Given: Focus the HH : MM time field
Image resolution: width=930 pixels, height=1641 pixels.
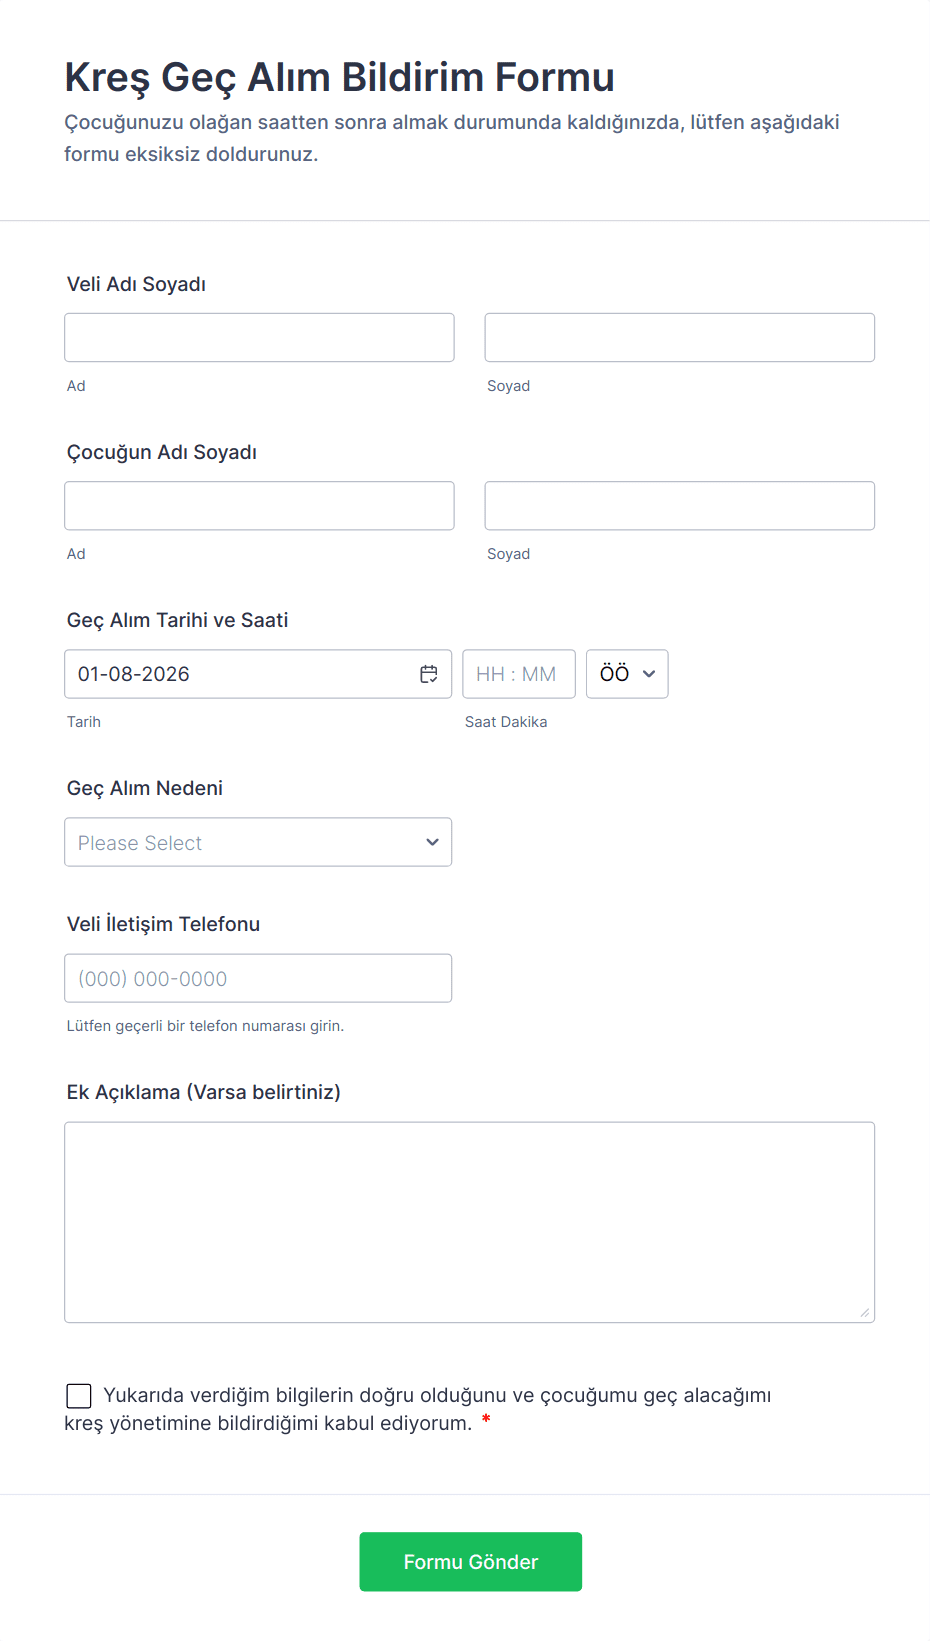Looking at the screenshot, I should click(518, 674).
